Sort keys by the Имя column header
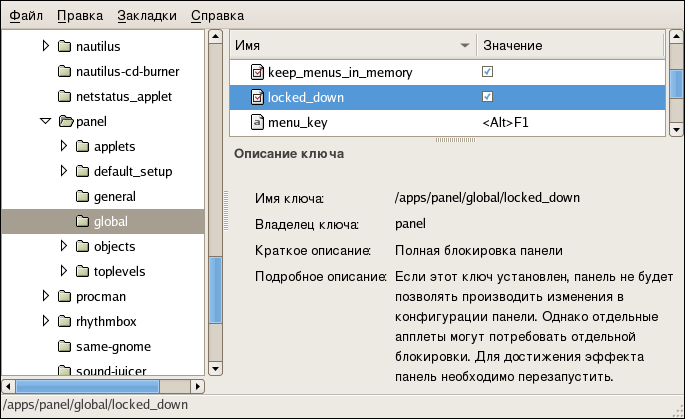 350,46
